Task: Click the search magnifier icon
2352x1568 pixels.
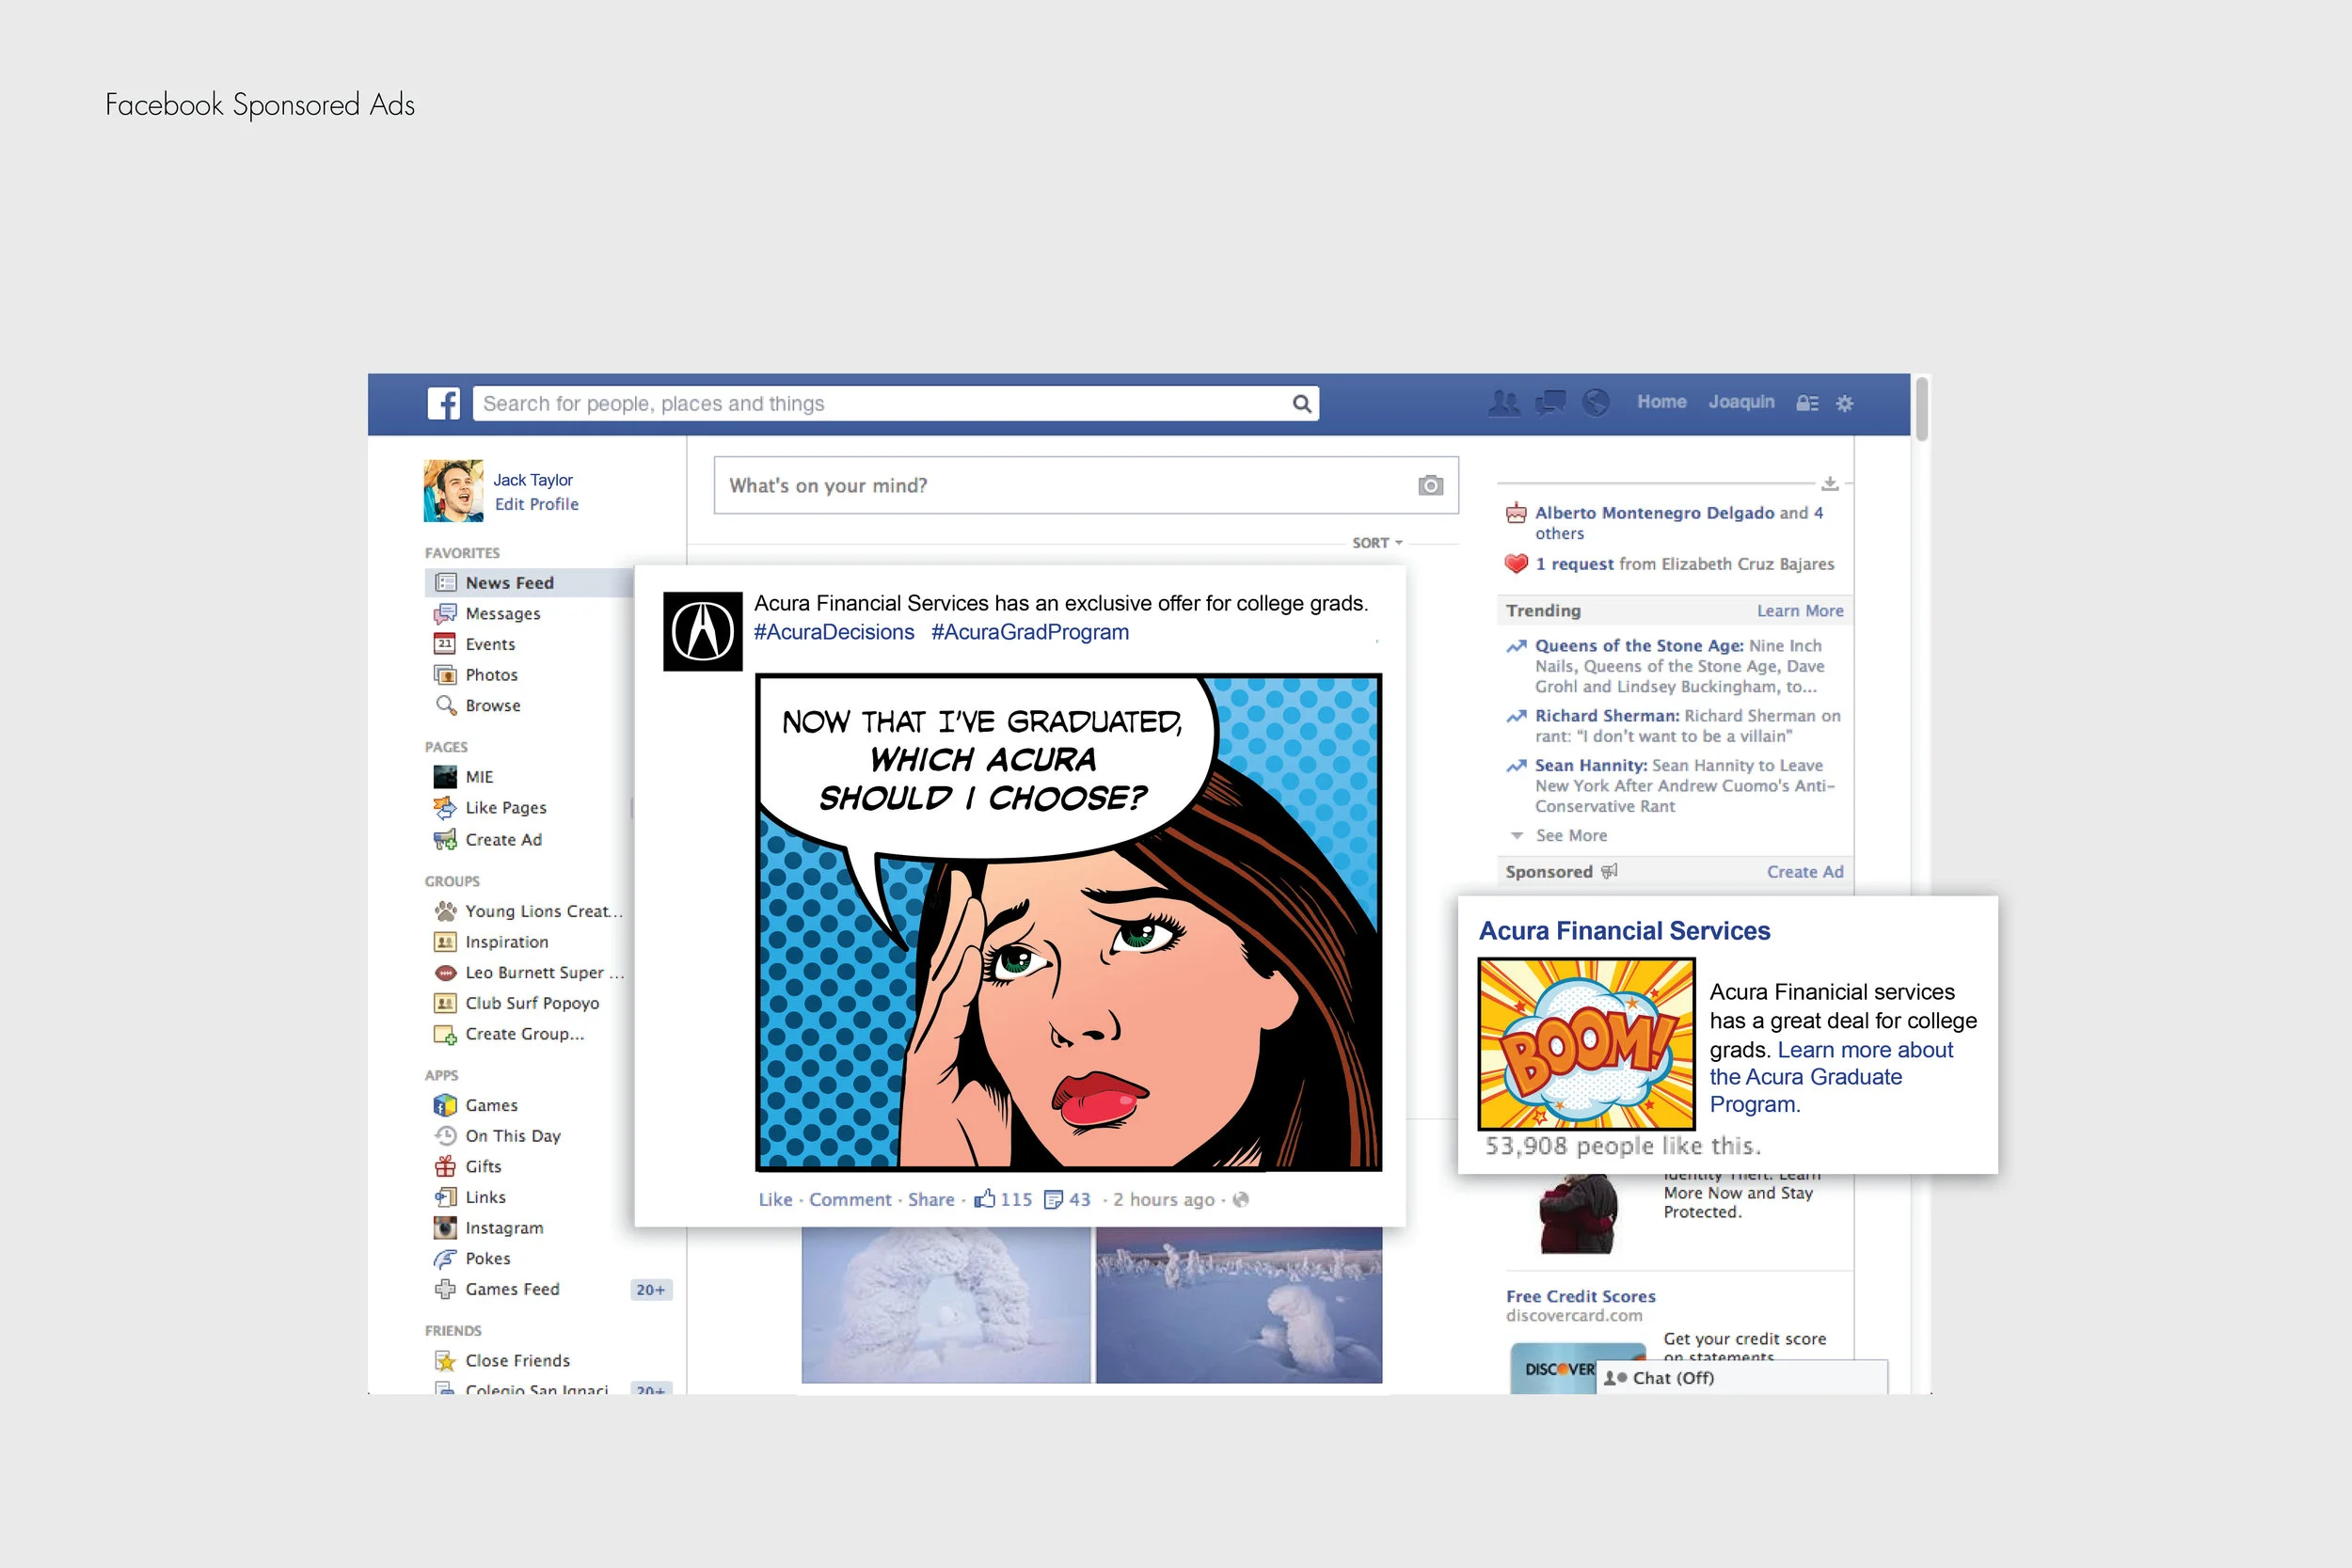Action: [x=1301, y=403]
